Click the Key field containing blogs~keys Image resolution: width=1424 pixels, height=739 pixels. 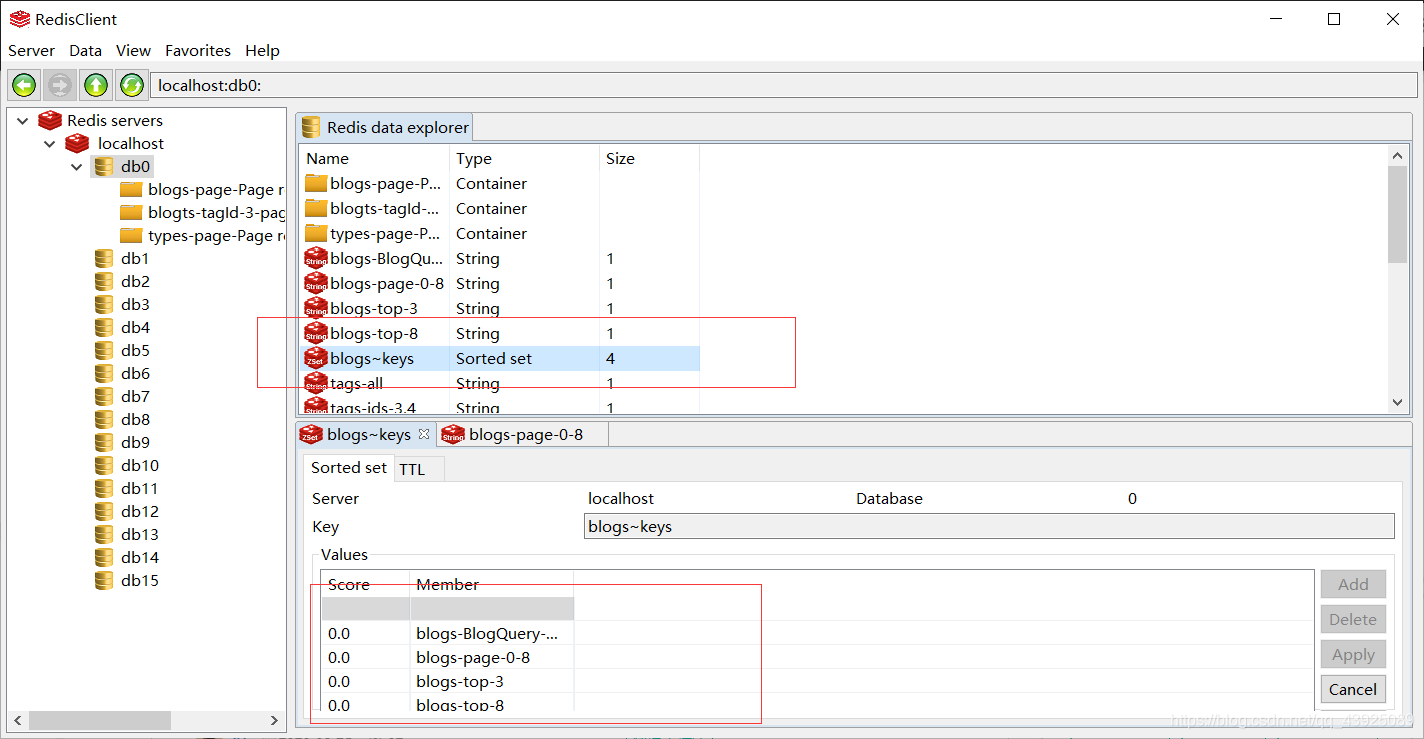[989, 527]
